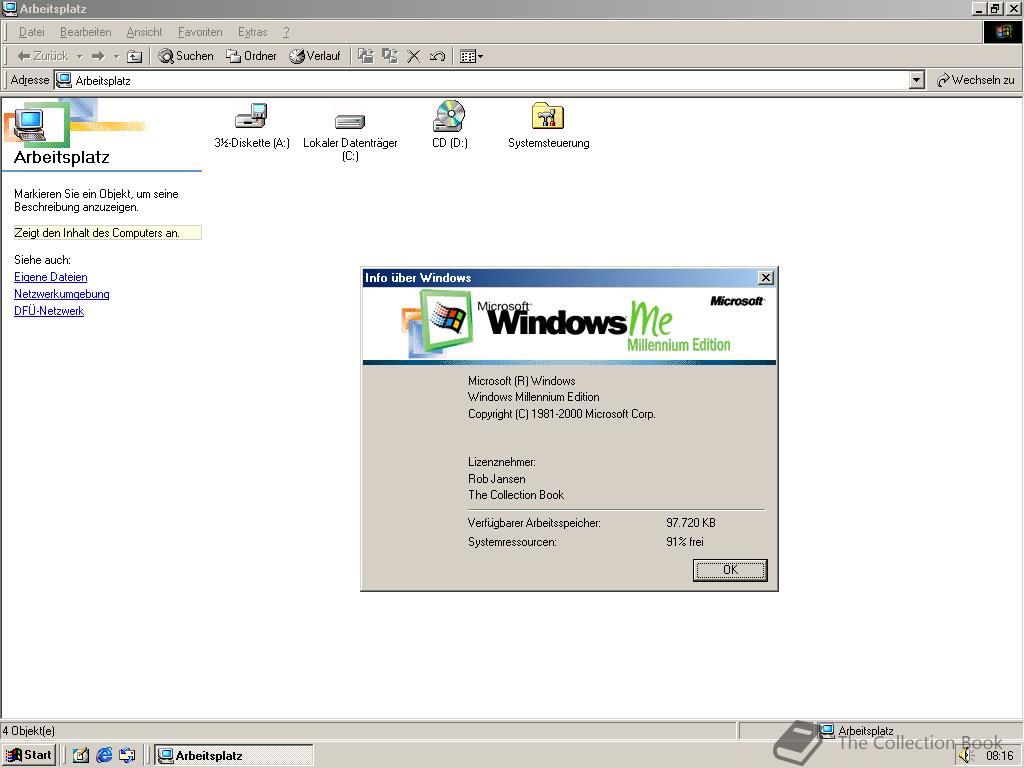Click 'Zeigt den Inhalt des Computers an.' tooltip
The width and height of the screenshot is (1024, 768).
tap(108, 232)
